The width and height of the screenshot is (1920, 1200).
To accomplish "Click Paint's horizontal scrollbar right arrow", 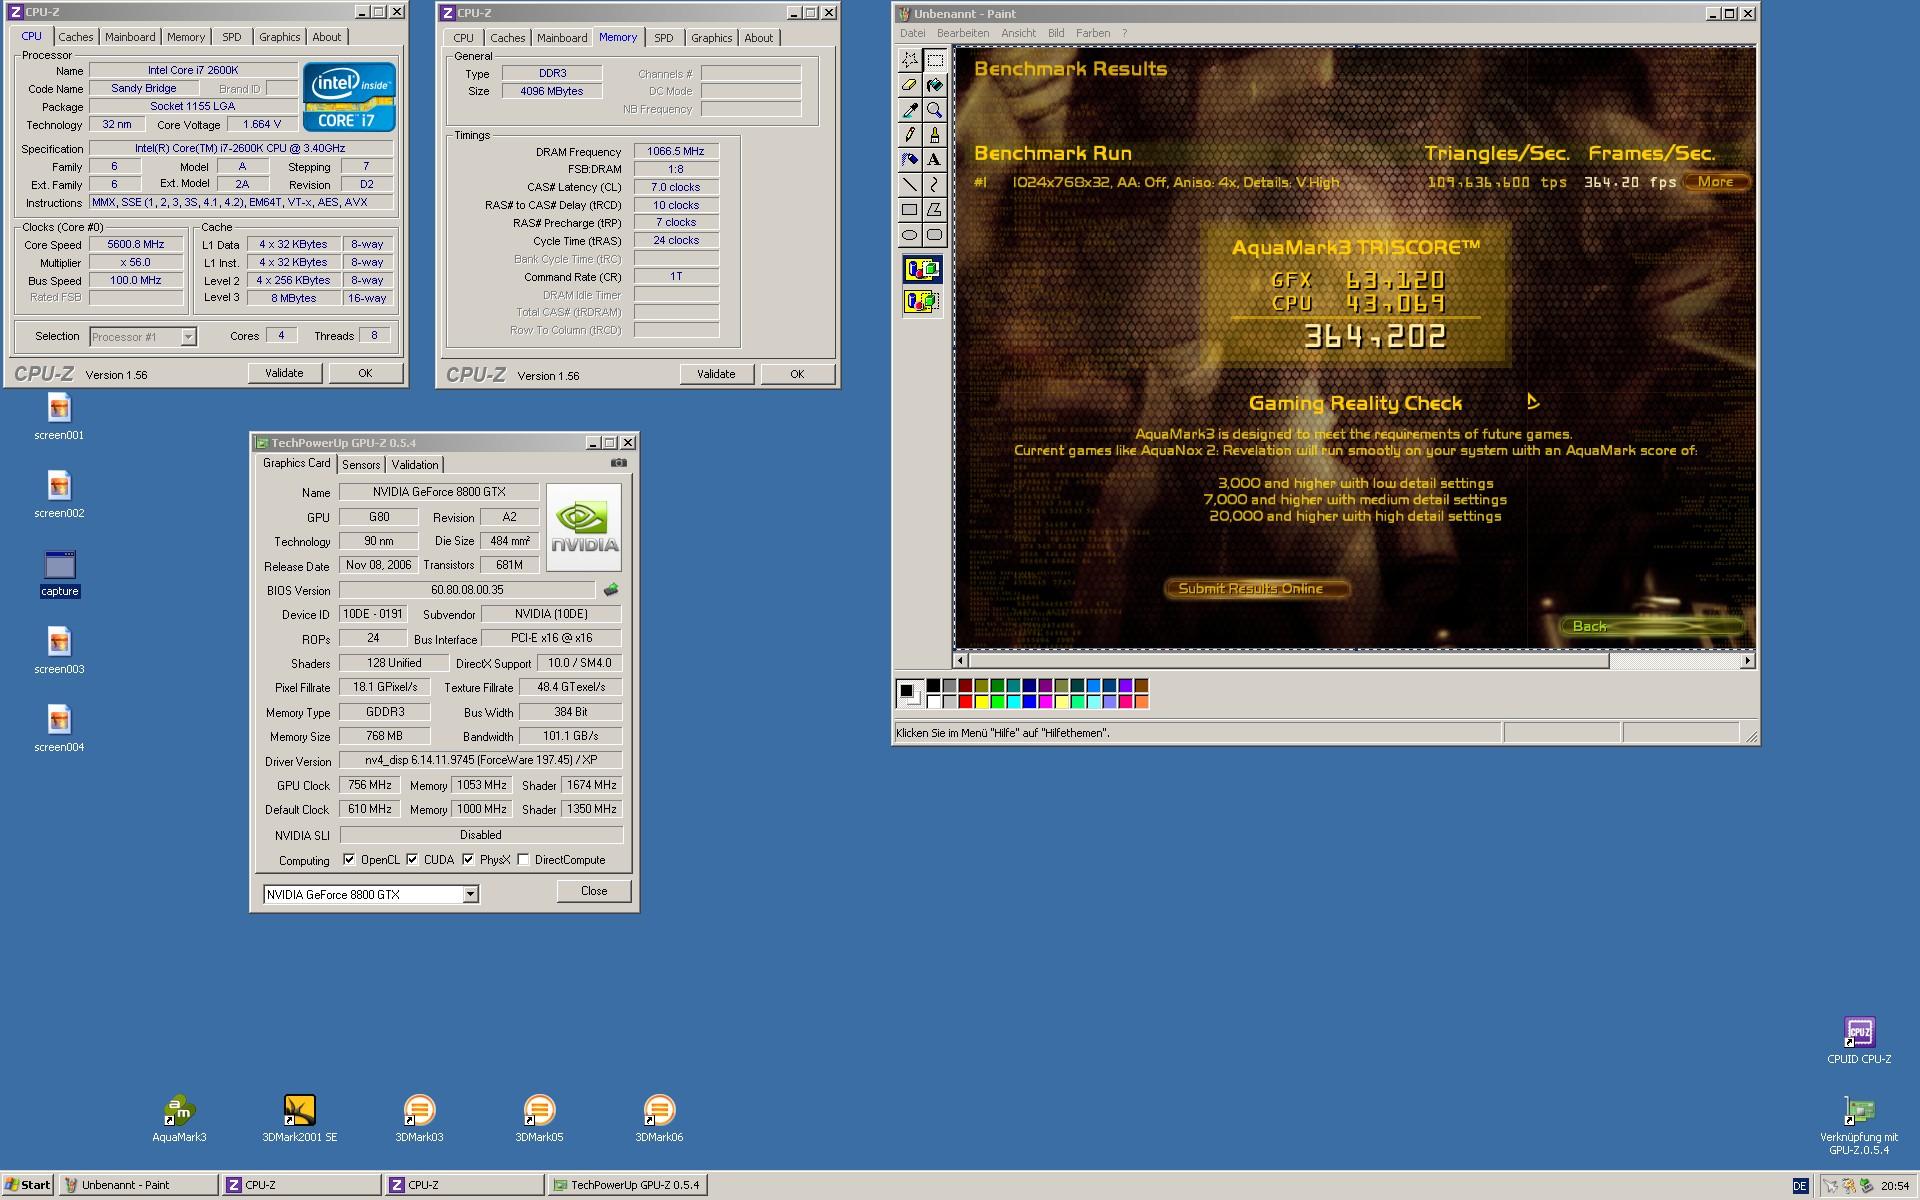I will [x=1747, y=661].
